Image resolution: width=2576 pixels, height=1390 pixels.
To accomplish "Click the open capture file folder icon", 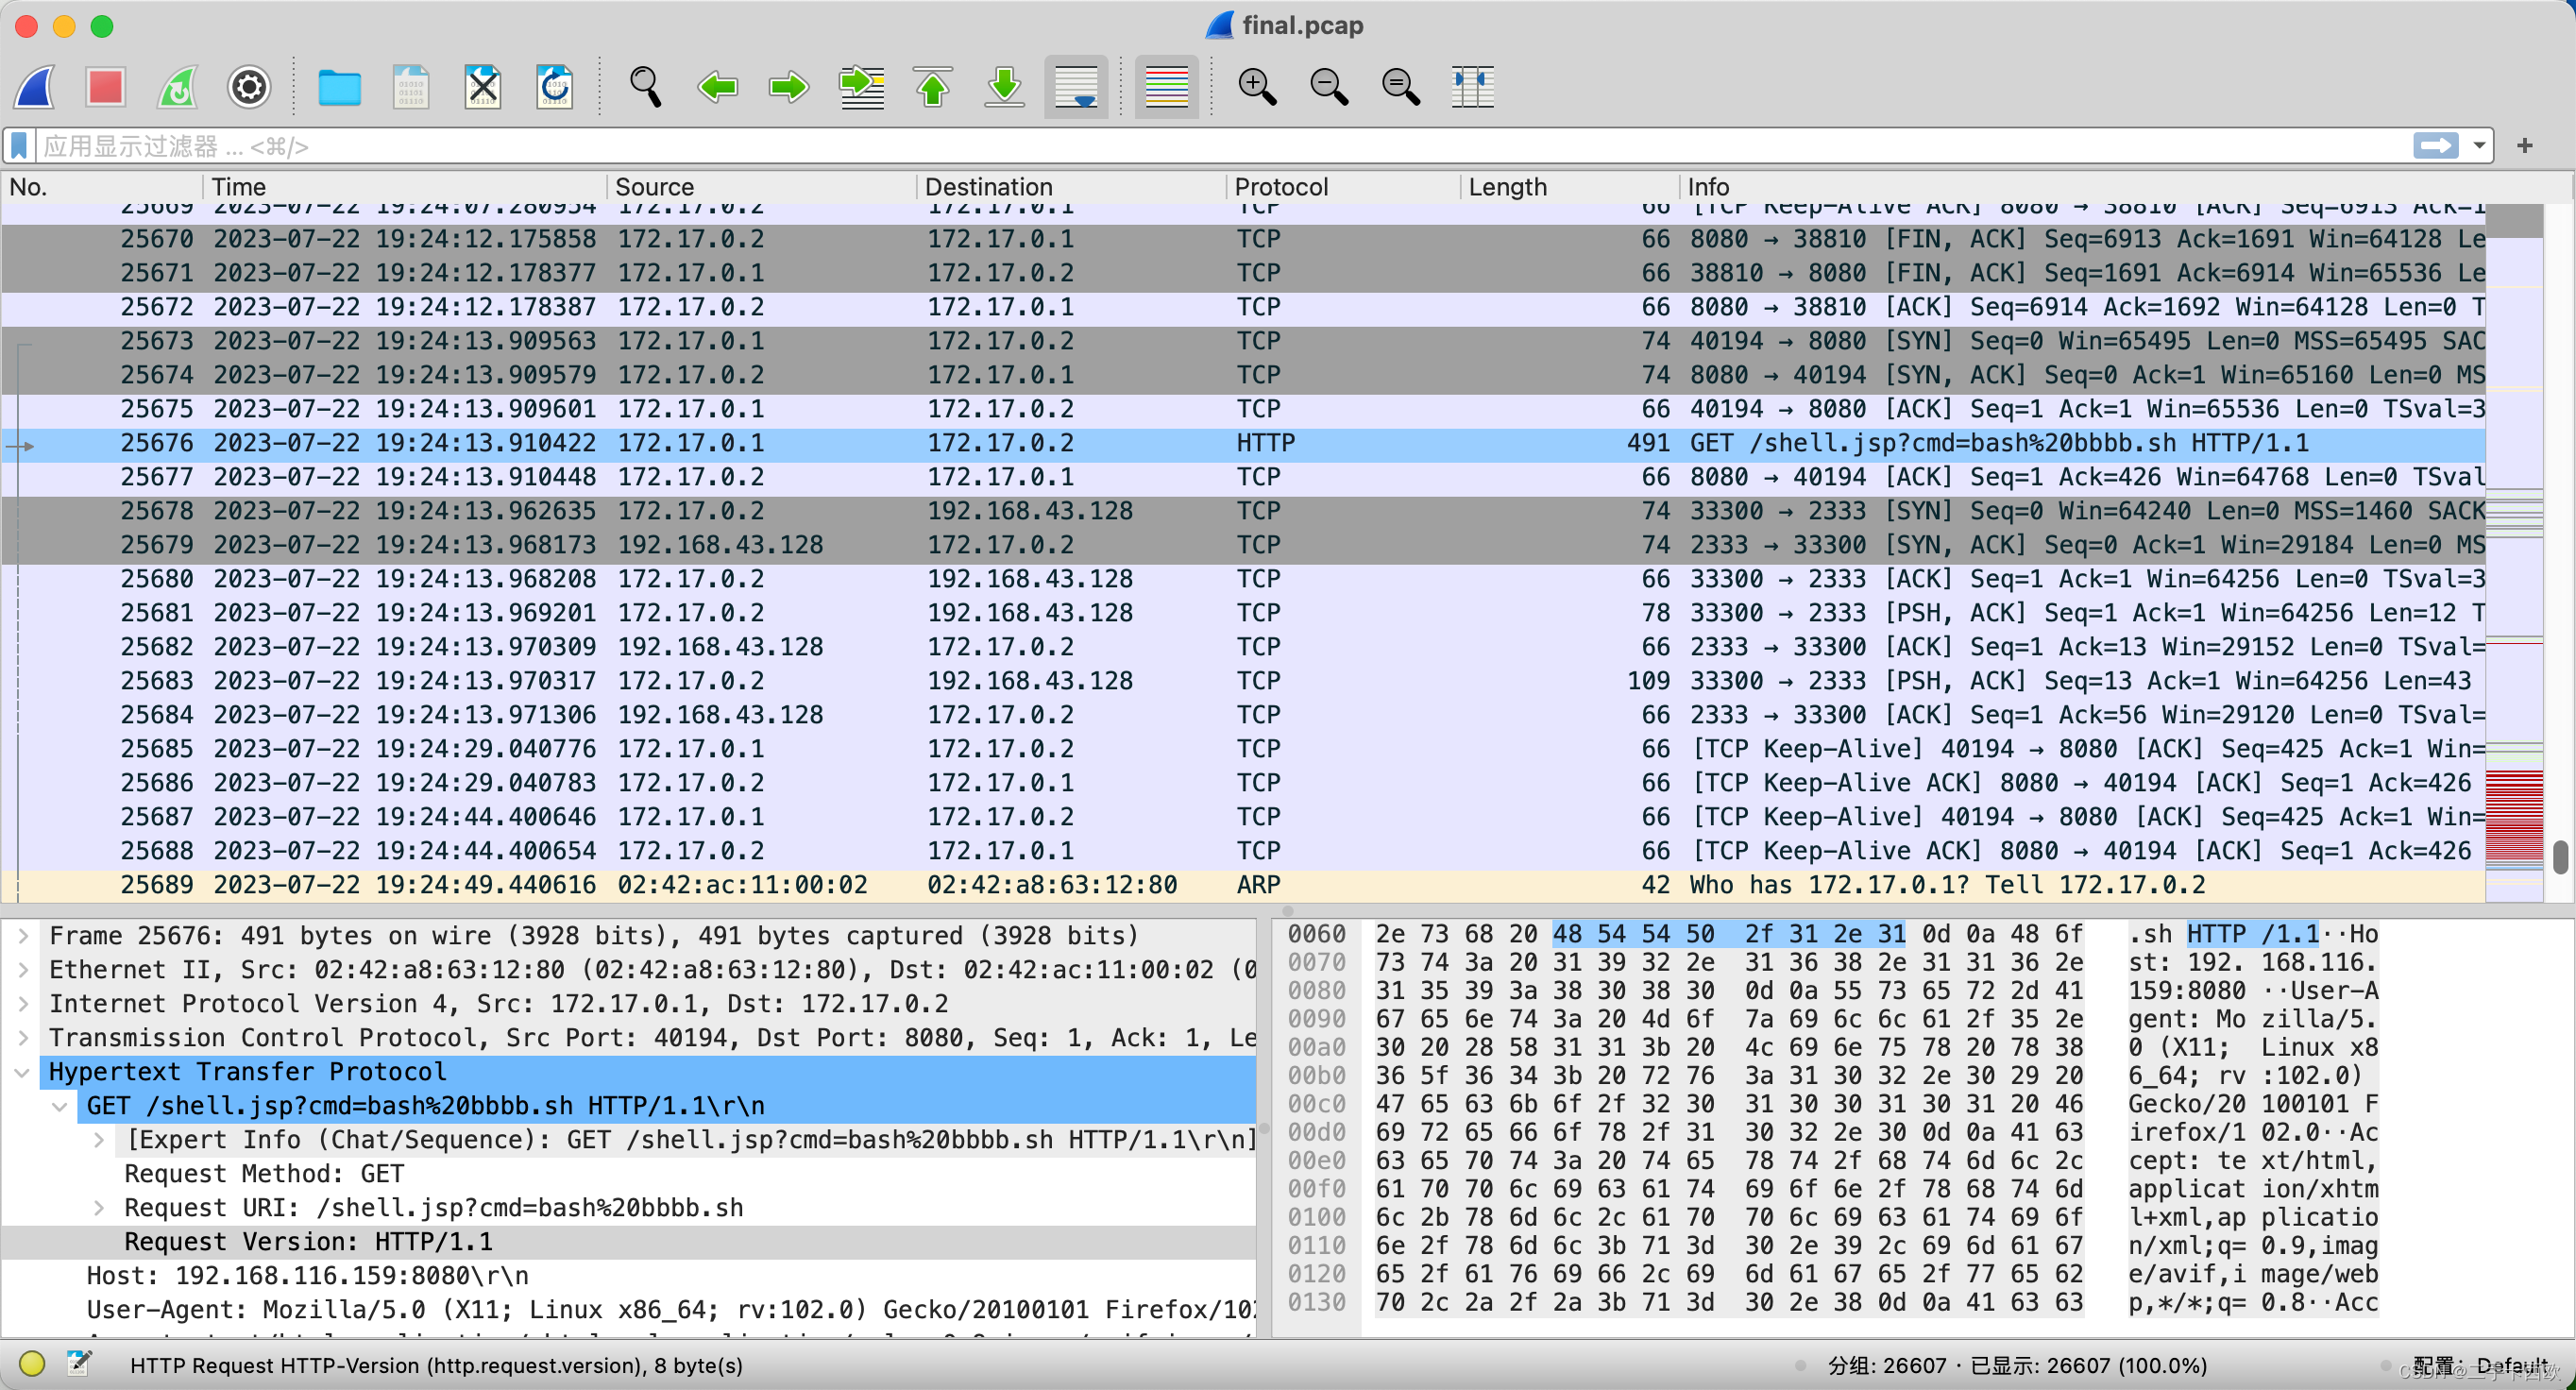I will (x=339, y=87).
